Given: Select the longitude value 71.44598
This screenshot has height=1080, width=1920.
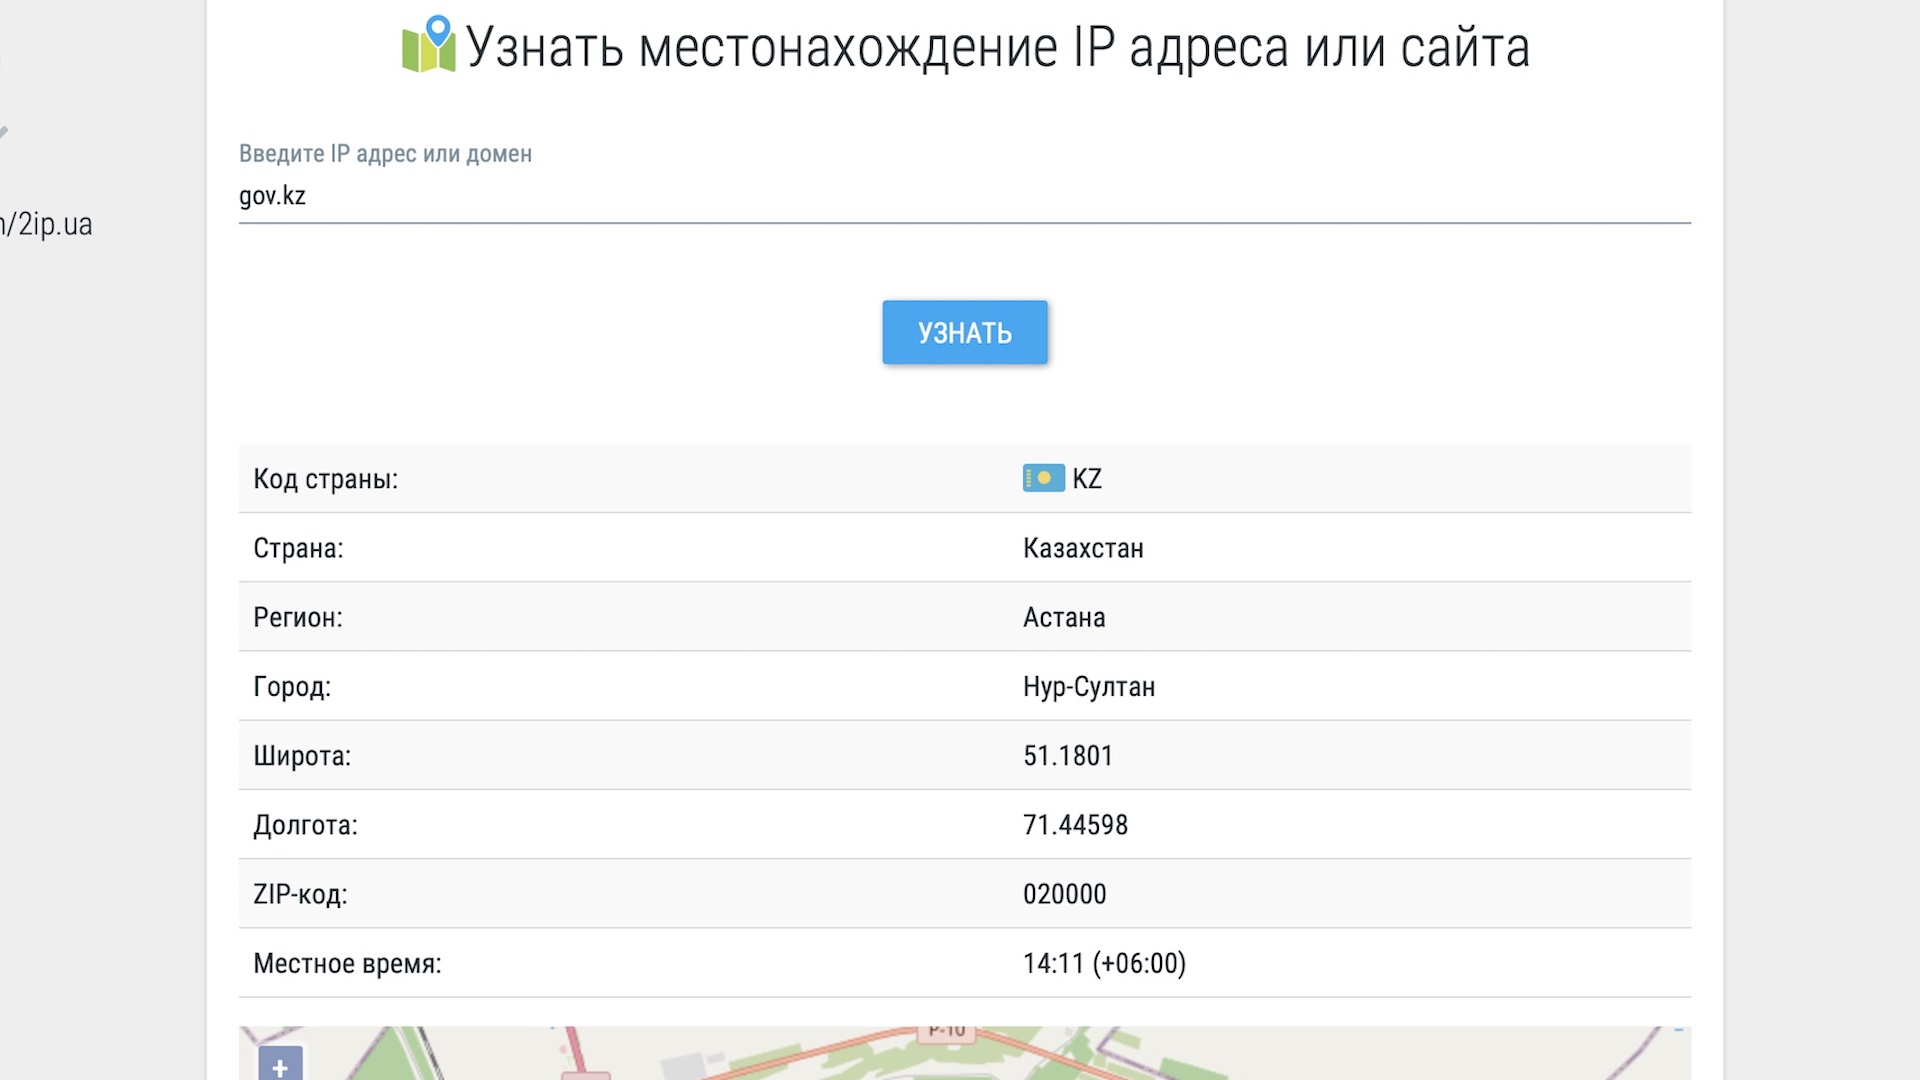Looking at the screenshot, I should (x=1075, y=825).
